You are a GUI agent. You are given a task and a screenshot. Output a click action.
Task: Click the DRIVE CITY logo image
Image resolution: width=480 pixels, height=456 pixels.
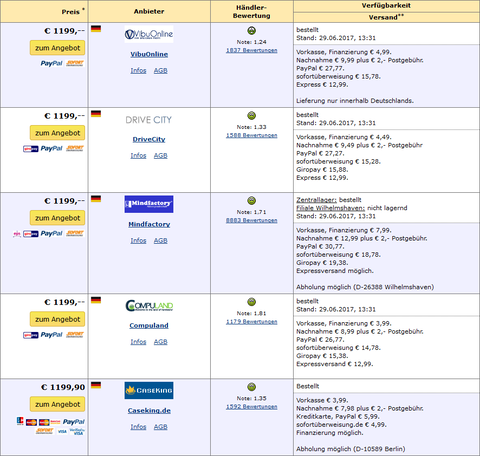click(x=149, y=120)
